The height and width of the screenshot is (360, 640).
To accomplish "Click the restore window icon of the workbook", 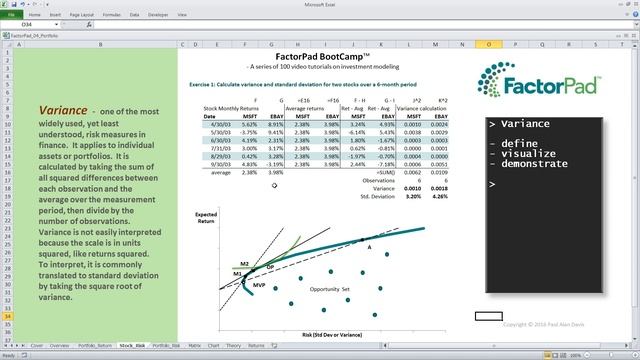I will click(627, 36).
